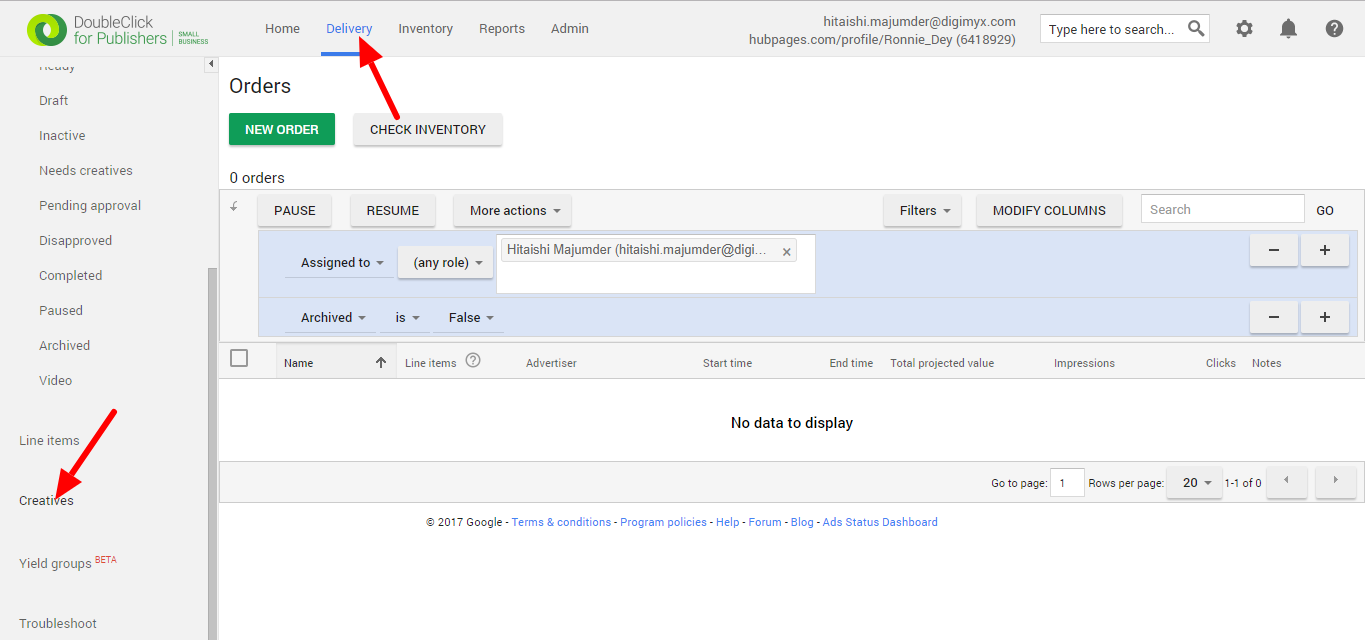Open the (any role) dropdown
This screenshot has width=1365, height=640.
pos(445,262)
